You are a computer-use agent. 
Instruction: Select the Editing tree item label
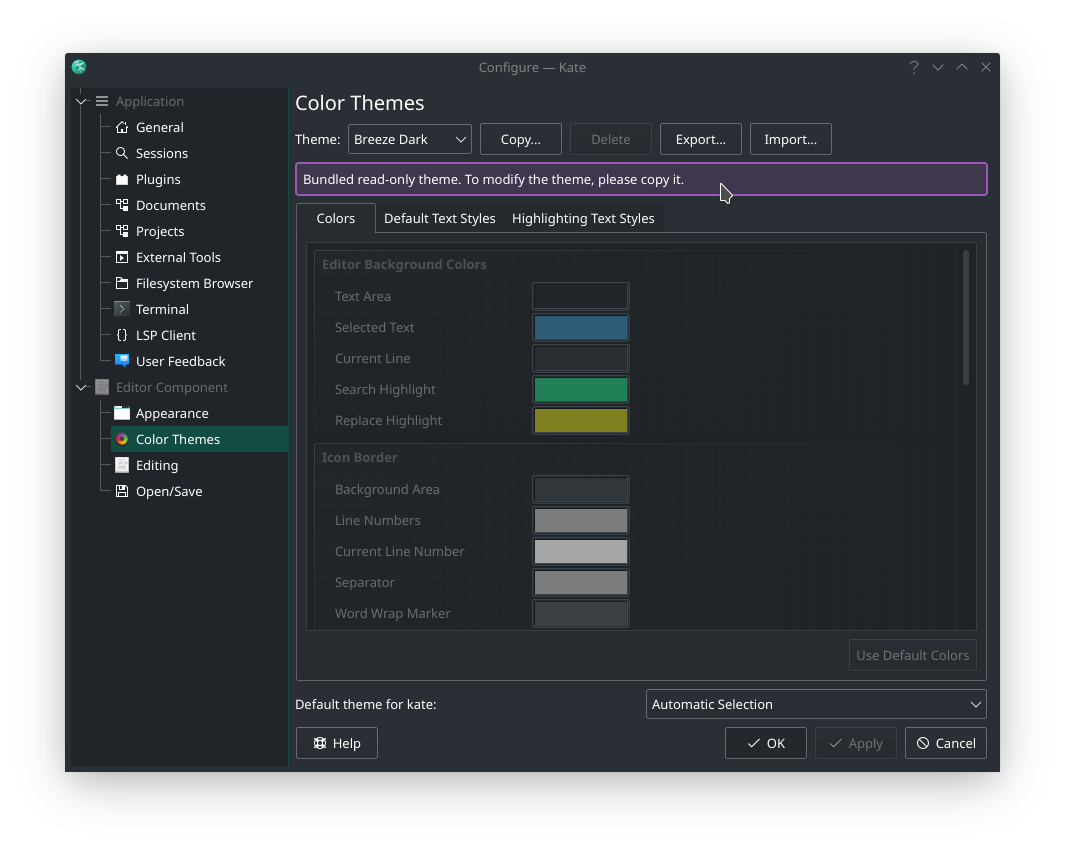(157, 465)
